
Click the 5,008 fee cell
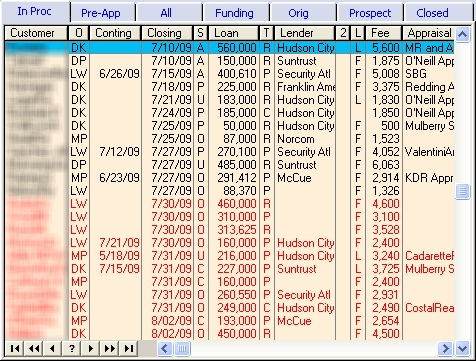tap(384, 74)
